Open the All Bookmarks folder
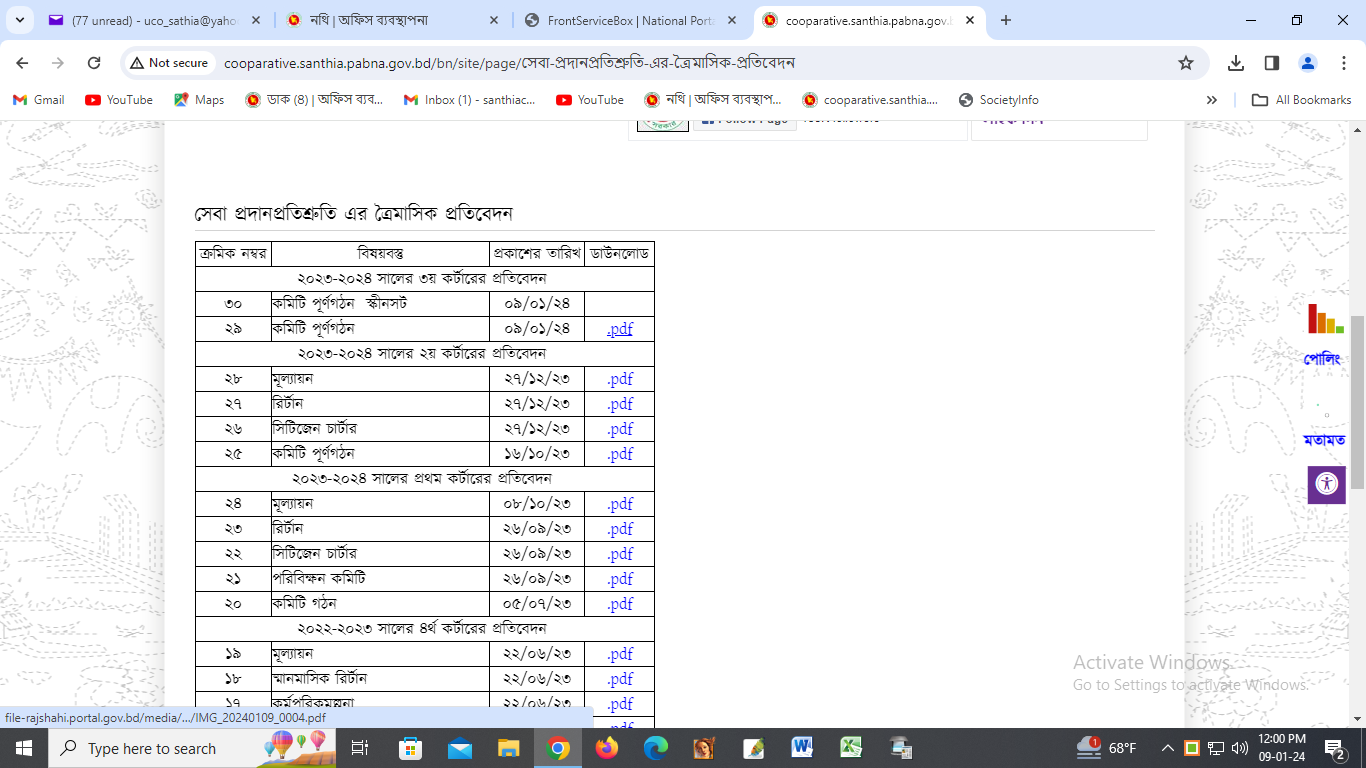Image resolution: width=1366 pixels, height=768 pixels. point(1302,100)
